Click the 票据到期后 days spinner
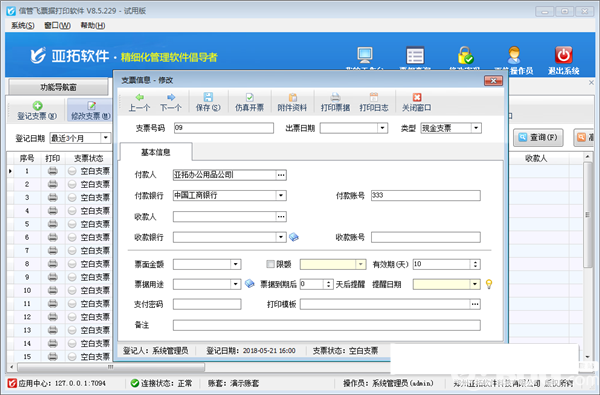Viewport: 600px width, 395px height. click(x=328, y=284)
